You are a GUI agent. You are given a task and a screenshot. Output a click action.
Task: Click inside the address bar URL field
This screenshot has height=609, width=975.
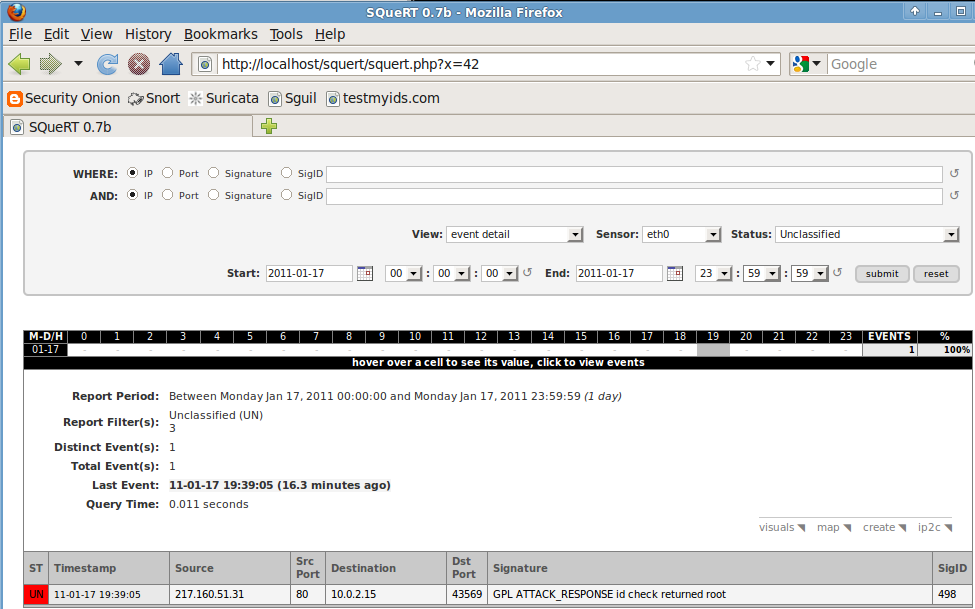[450, 63]
